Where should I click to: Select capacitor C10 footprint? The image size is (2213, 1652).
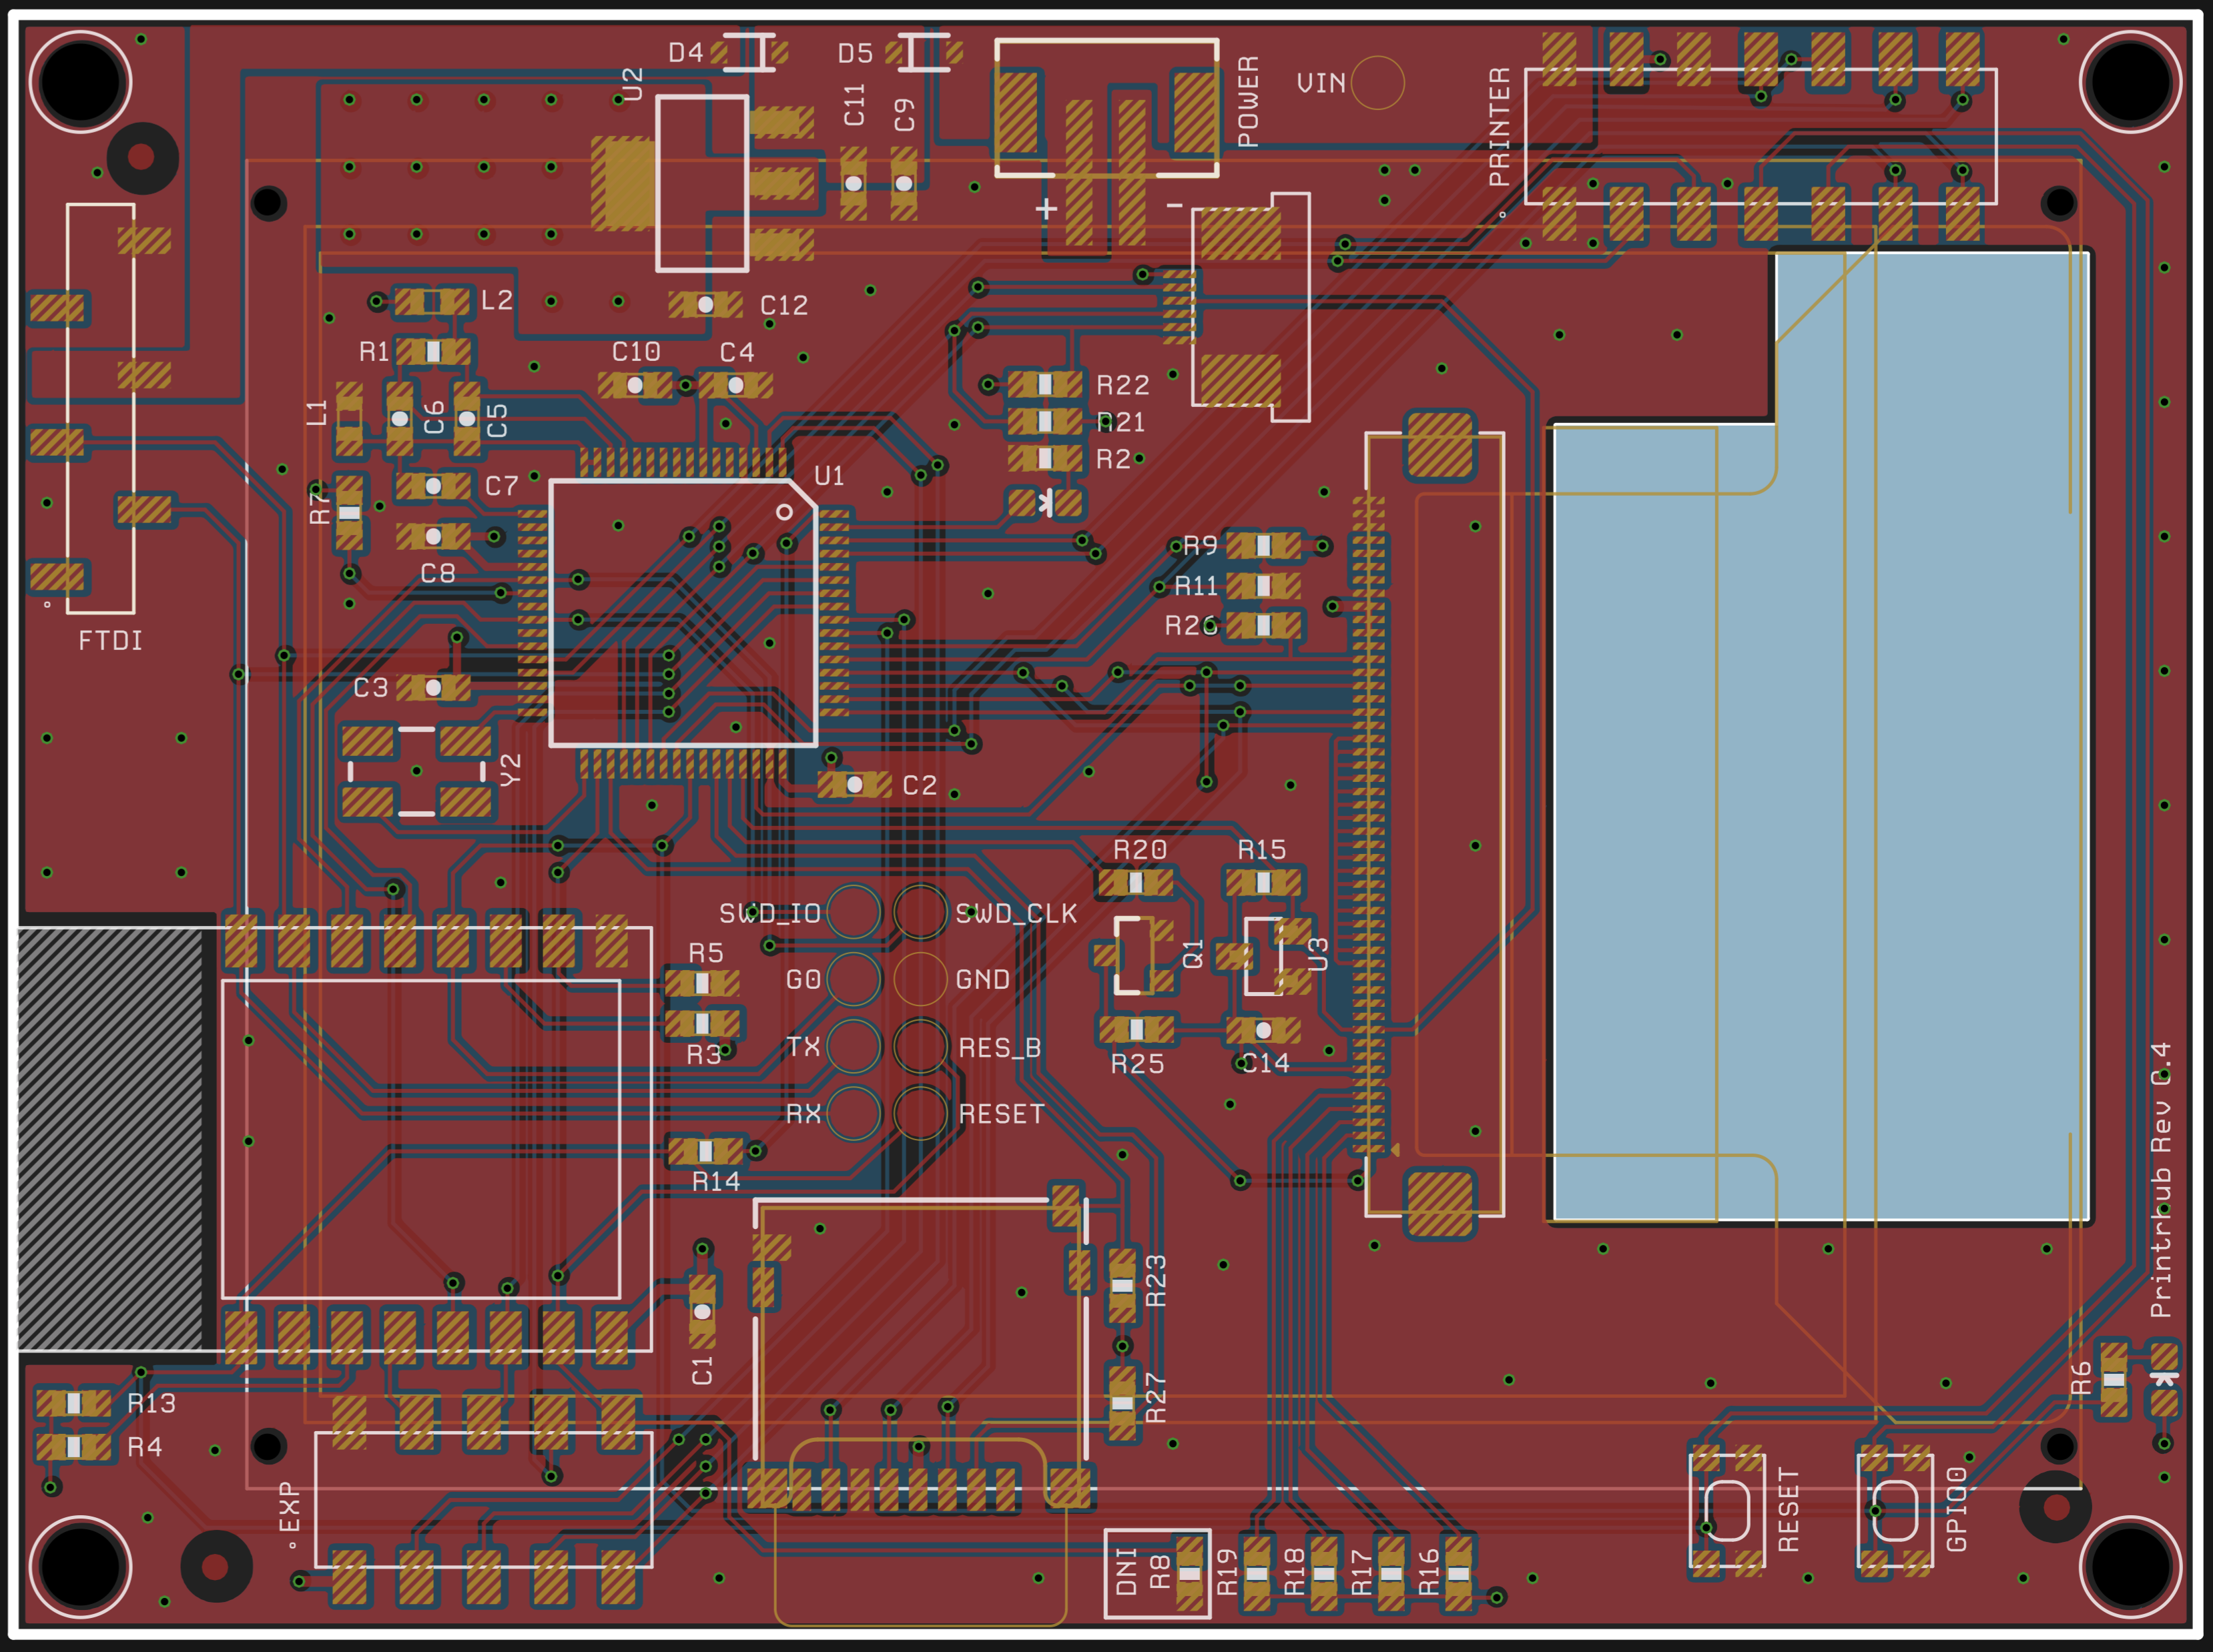[635, 385]
